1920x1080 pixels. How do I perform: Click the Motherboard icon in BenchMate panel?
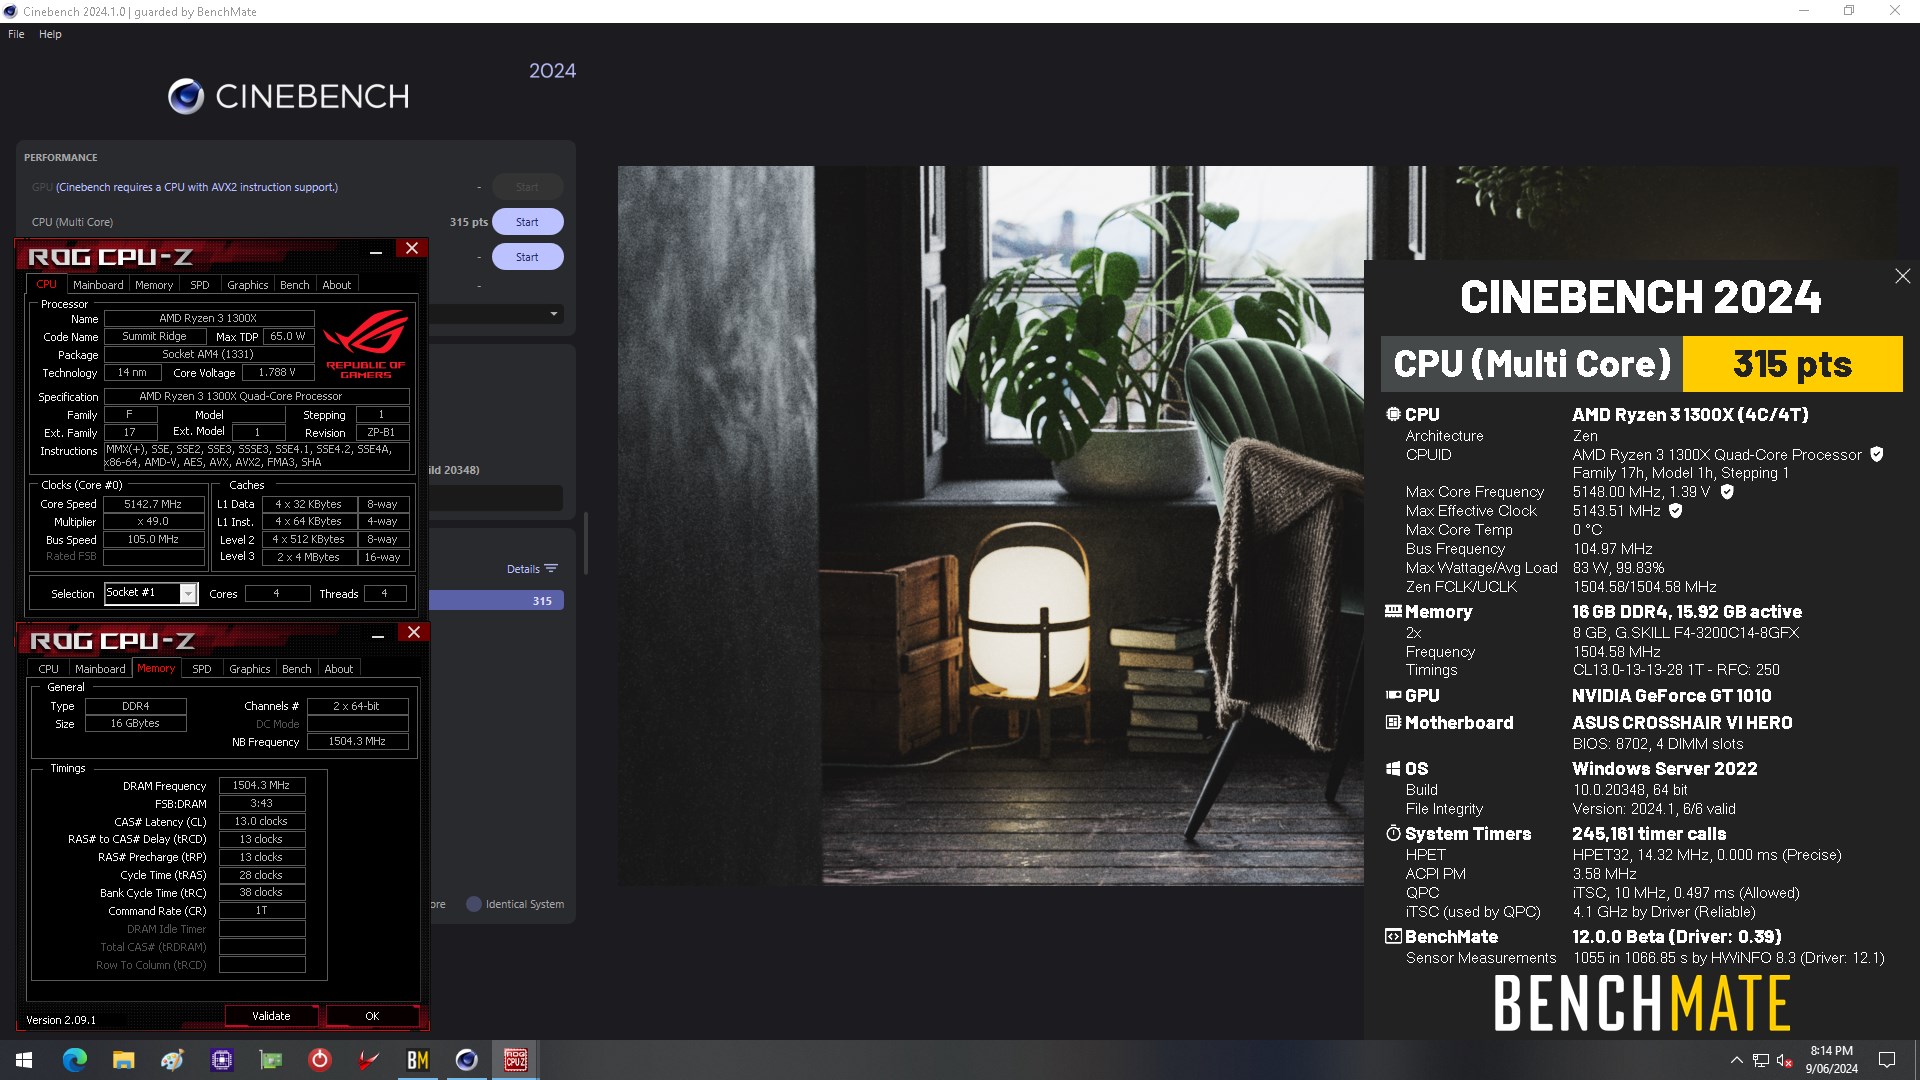(x=1393, y=722)
